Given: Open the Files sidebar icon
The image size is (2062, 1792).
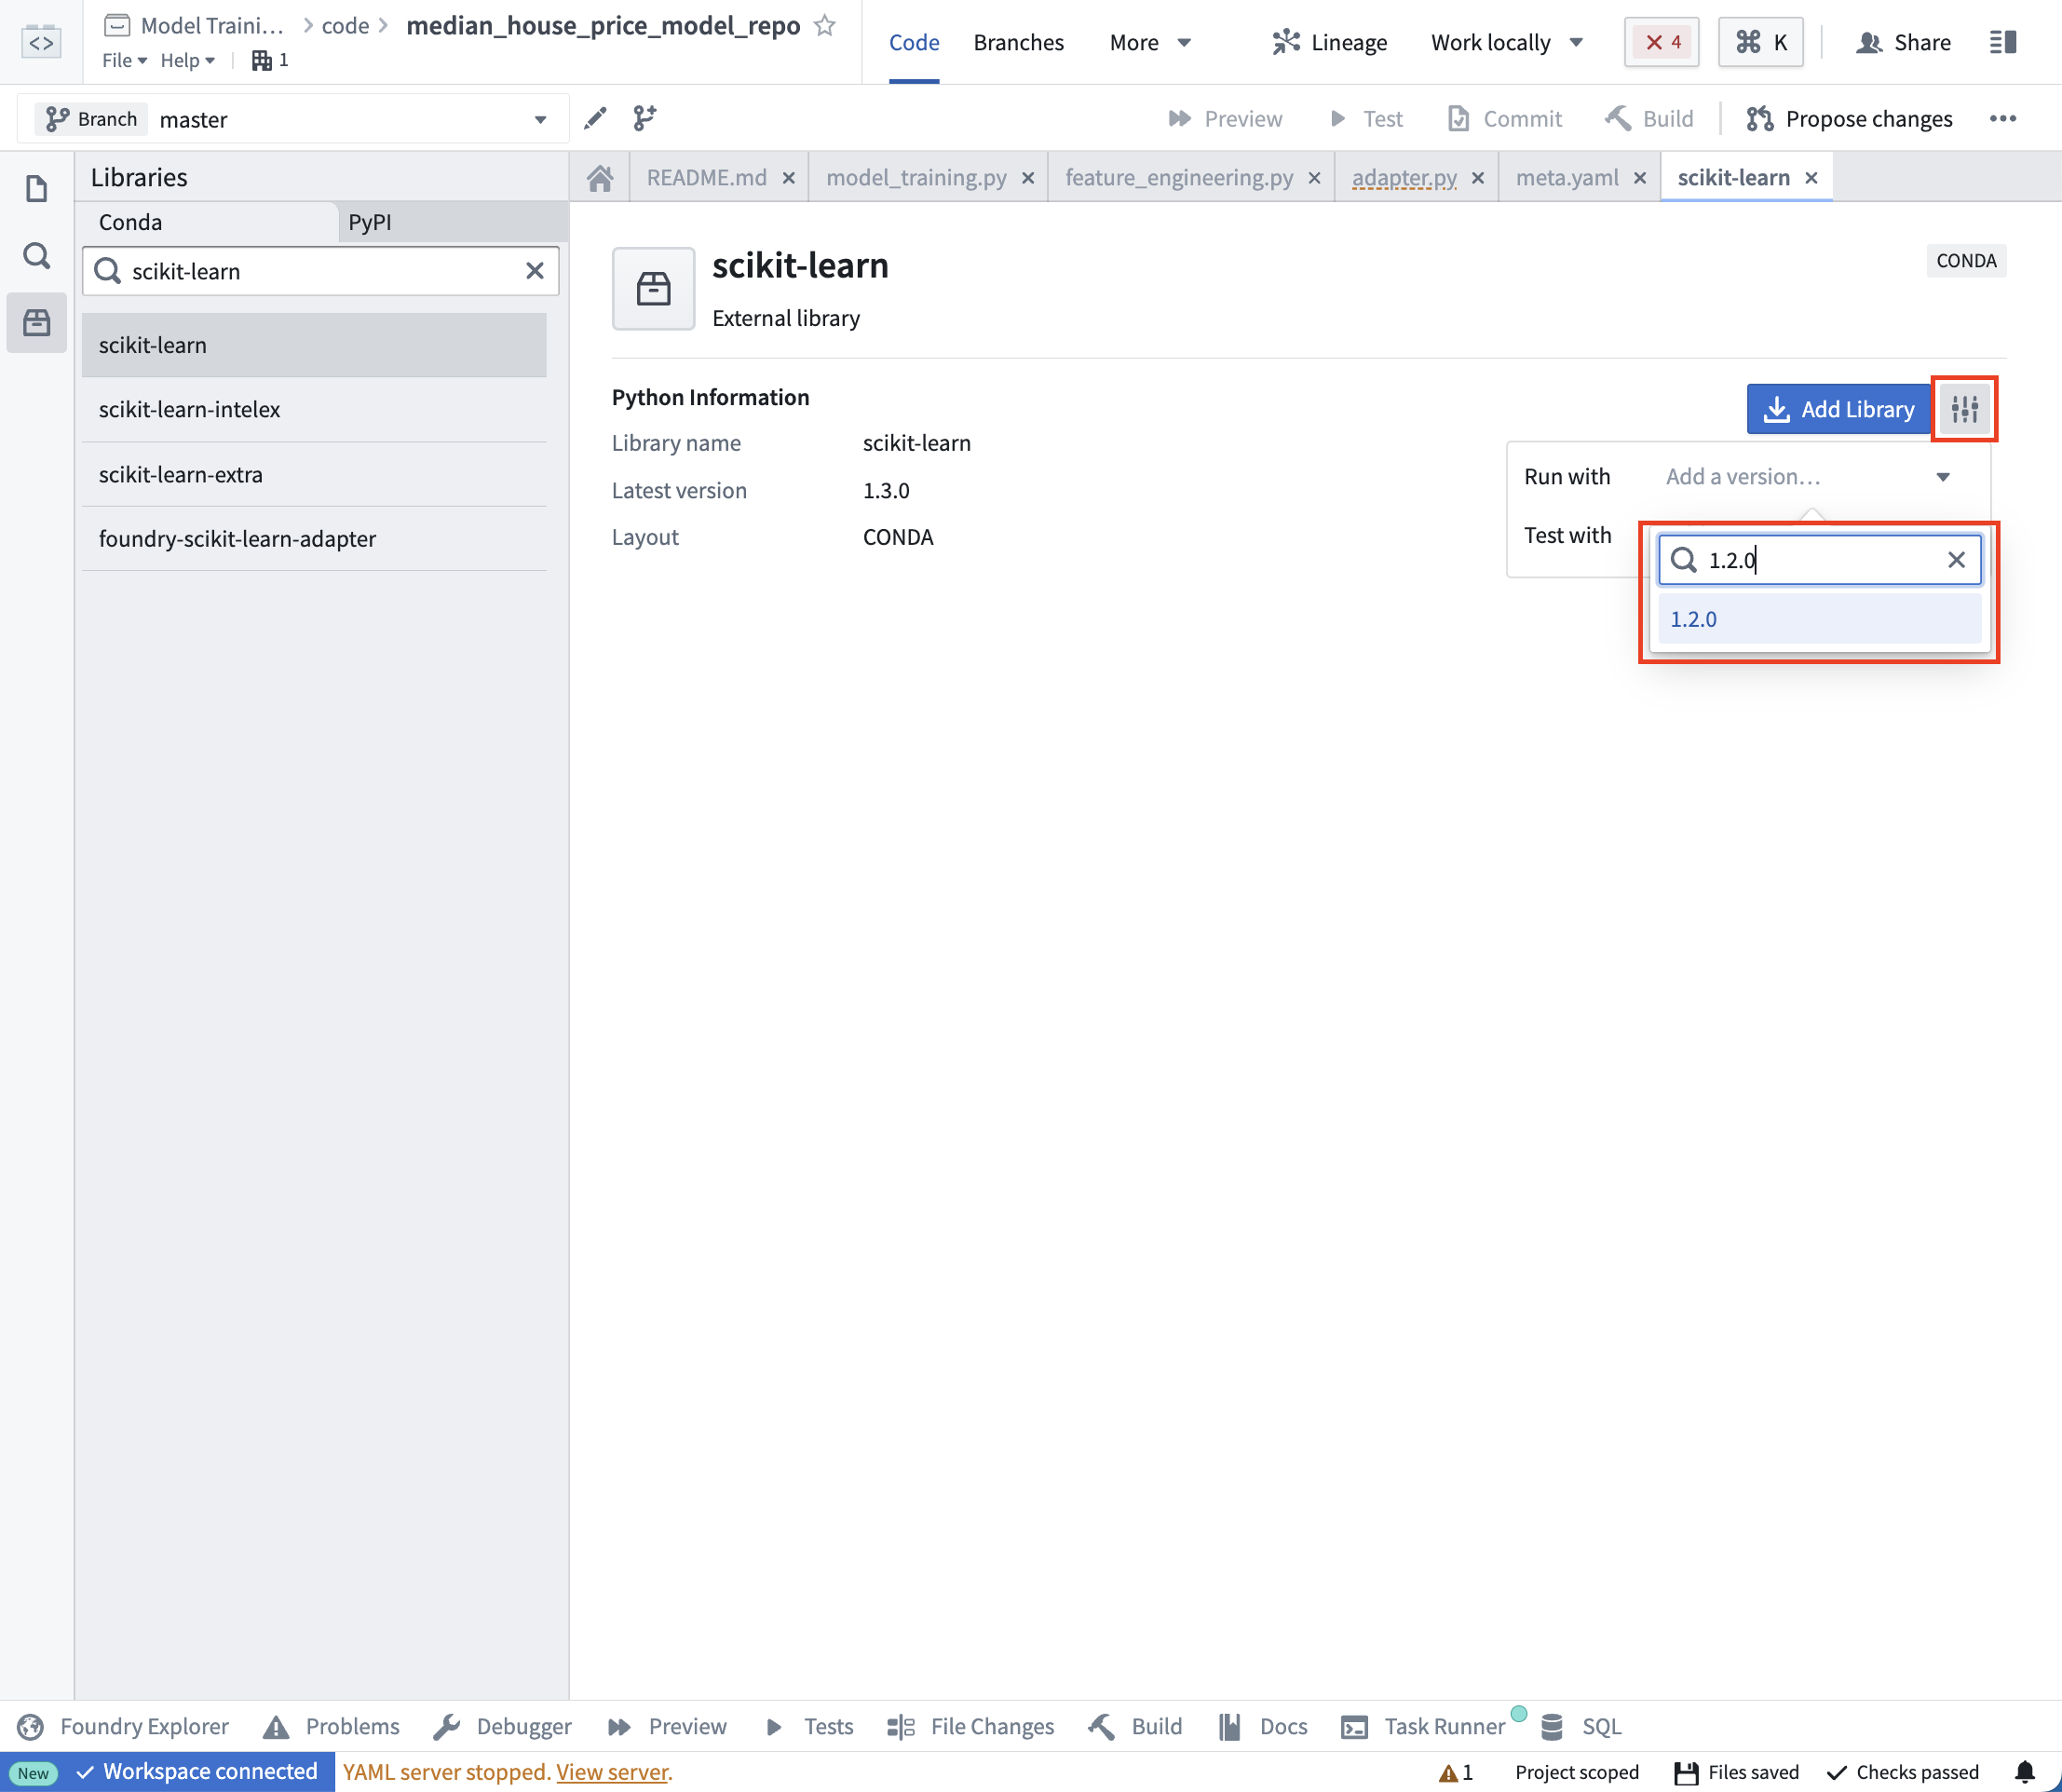Looking at the screenshot, I should 37,188.
